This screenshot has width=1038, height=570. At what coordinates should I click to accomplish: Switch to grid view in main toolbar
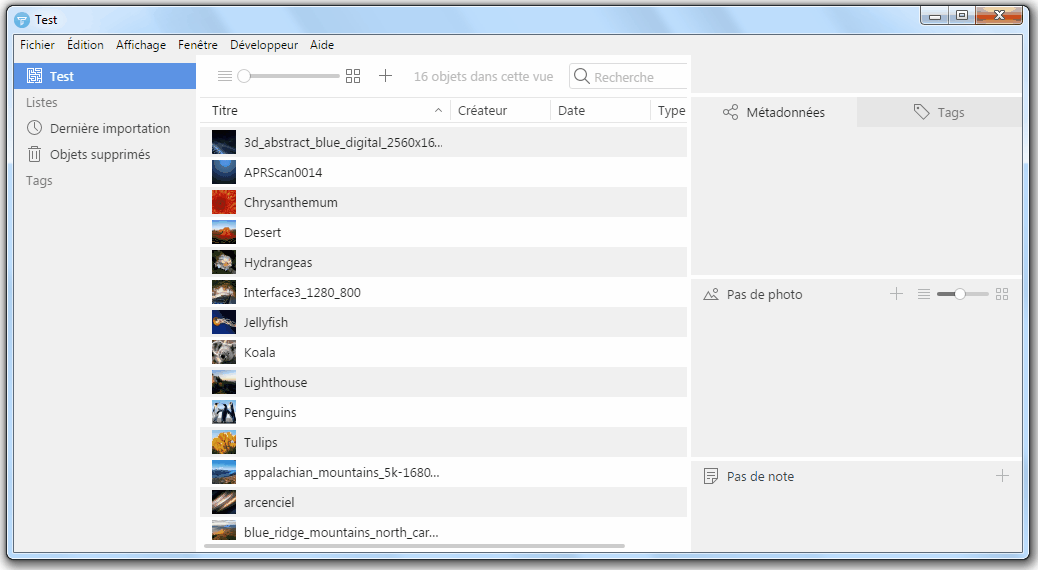[353, 76]
